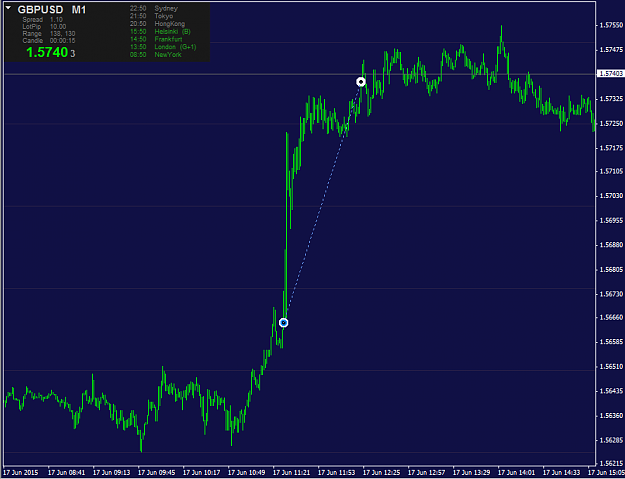Click the 17 Jun 09:45 time label

[157, 473]
